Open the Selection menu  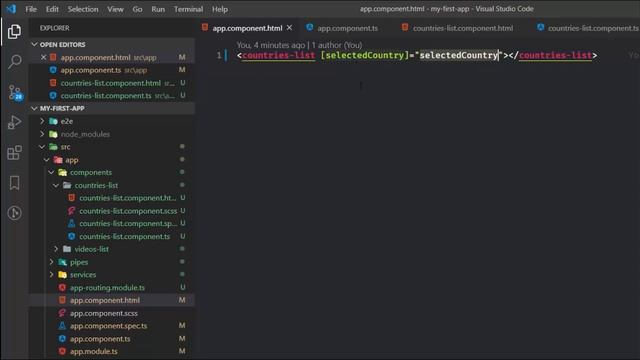click(83, 9)
